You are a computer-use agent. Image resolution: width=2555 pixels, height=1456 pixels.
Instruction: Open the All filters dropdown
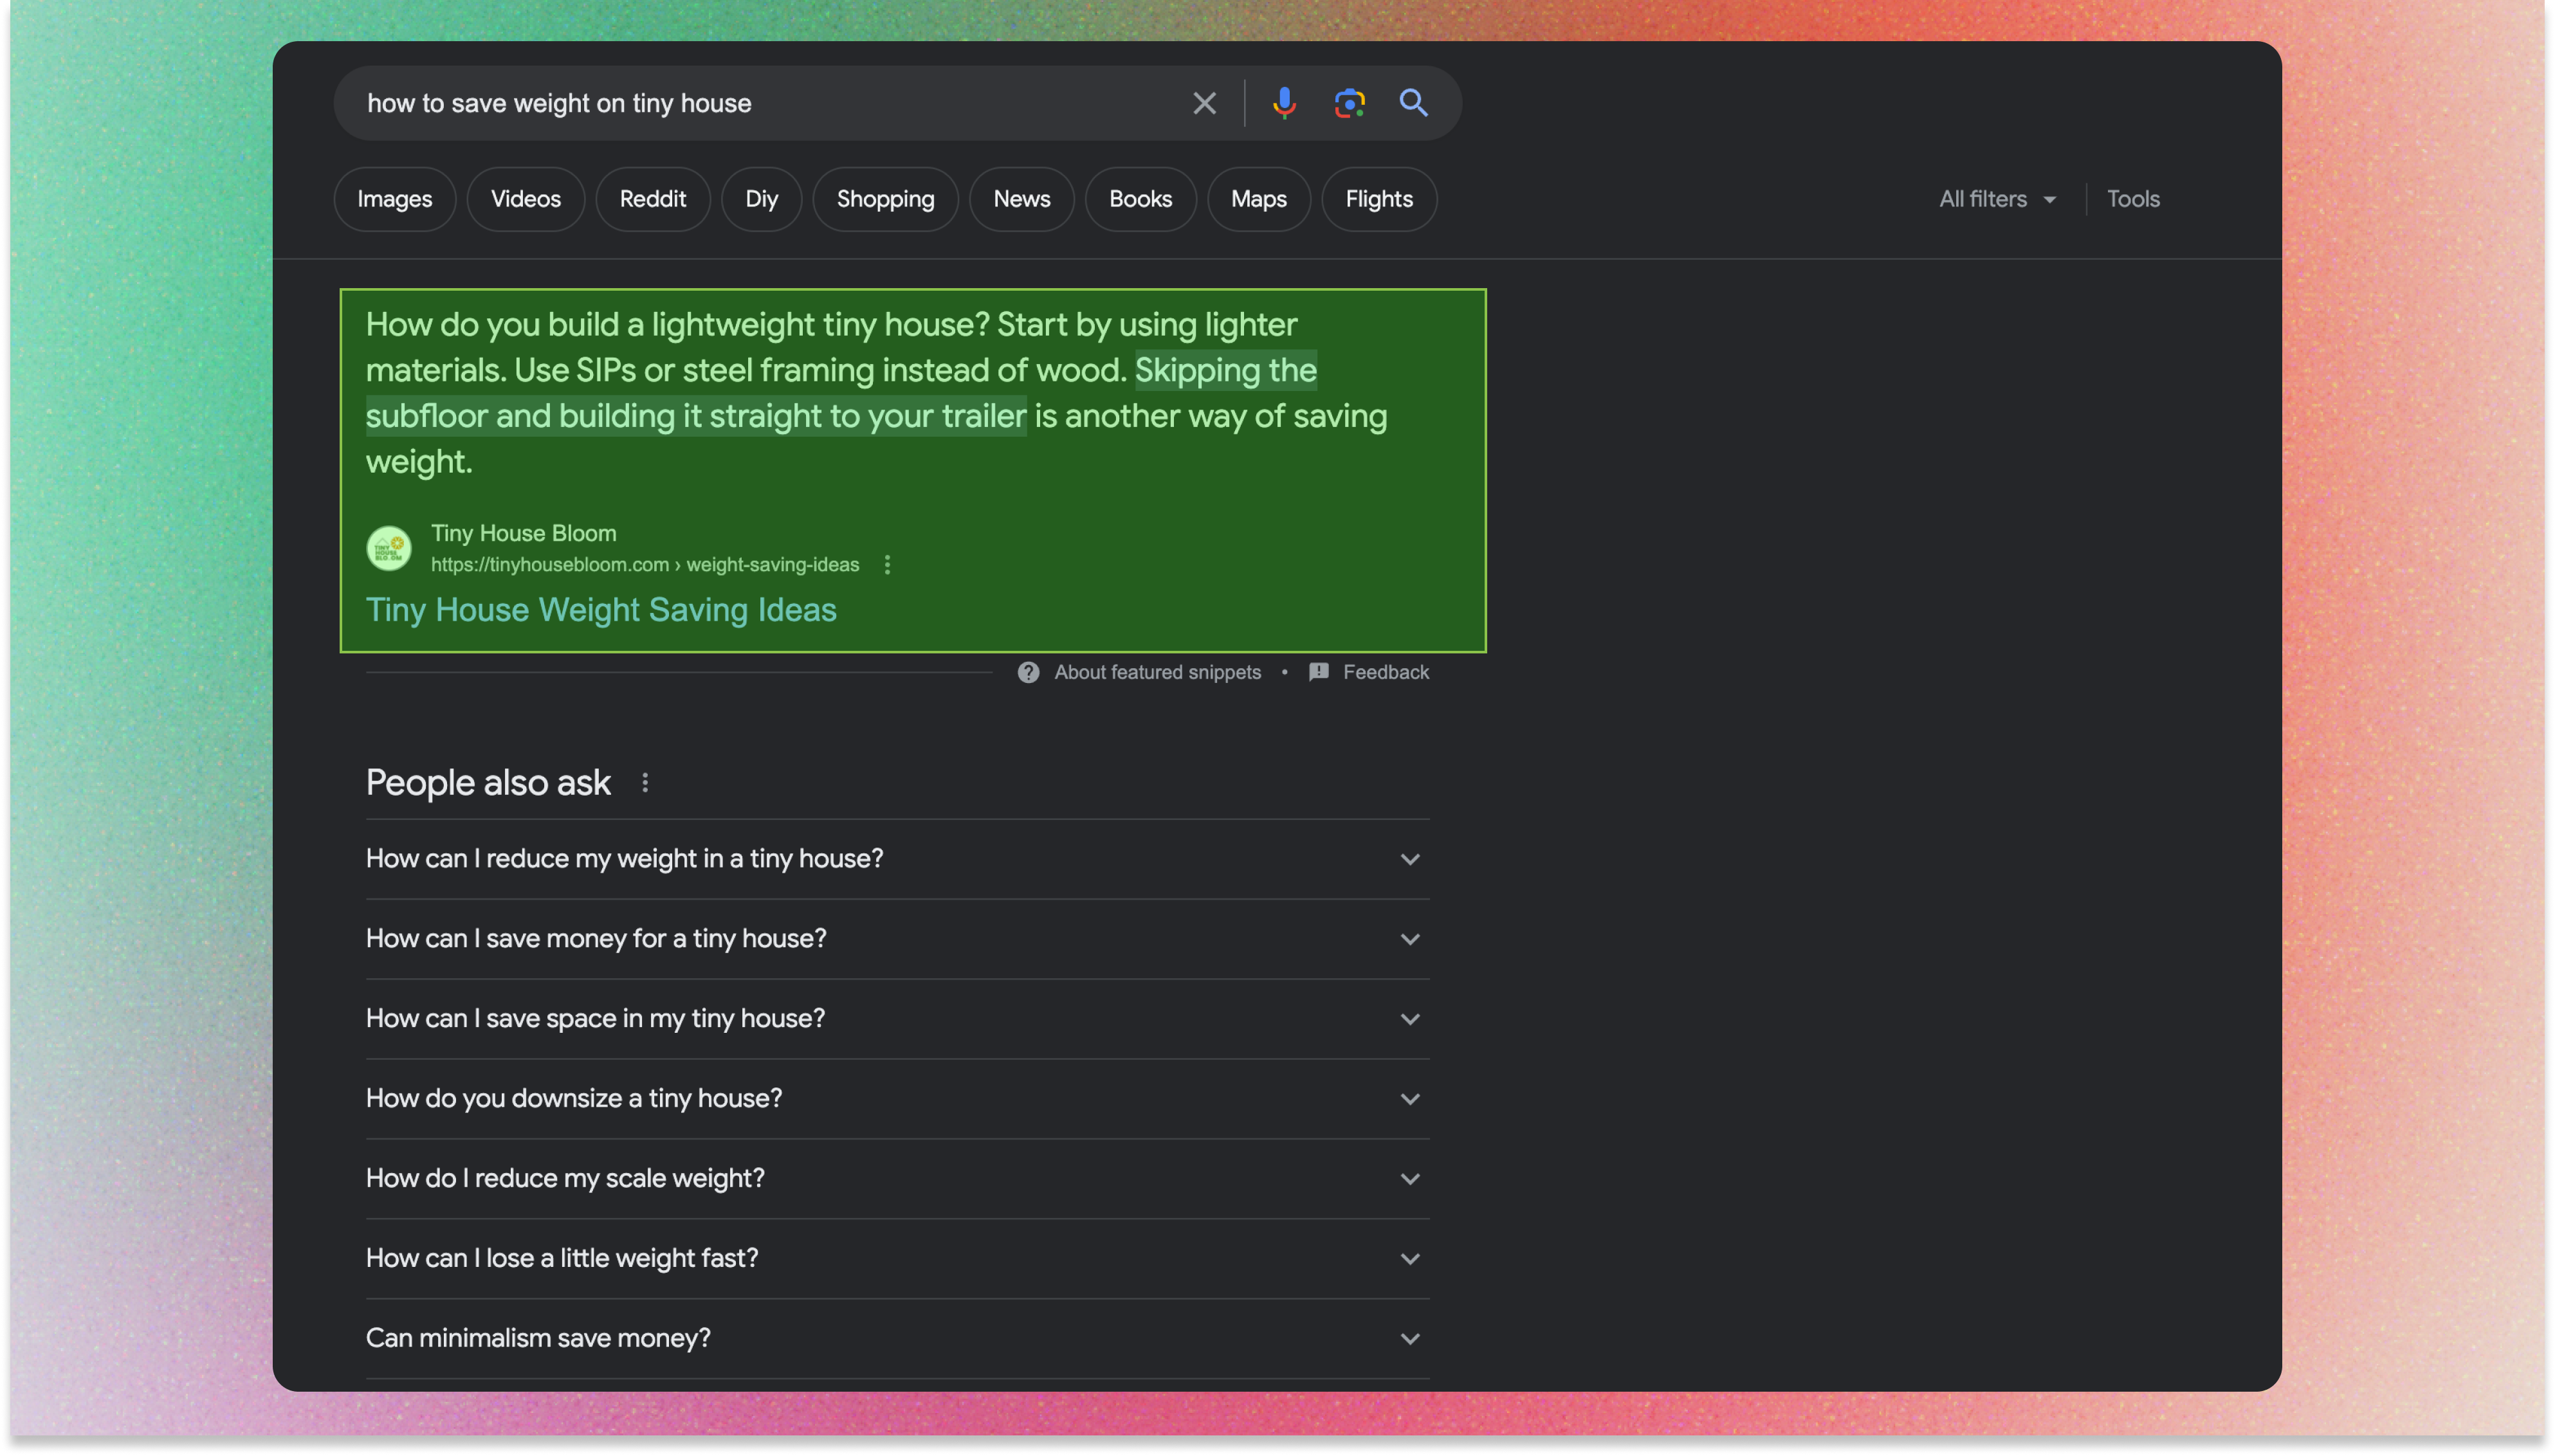[x=1997, y=199]
